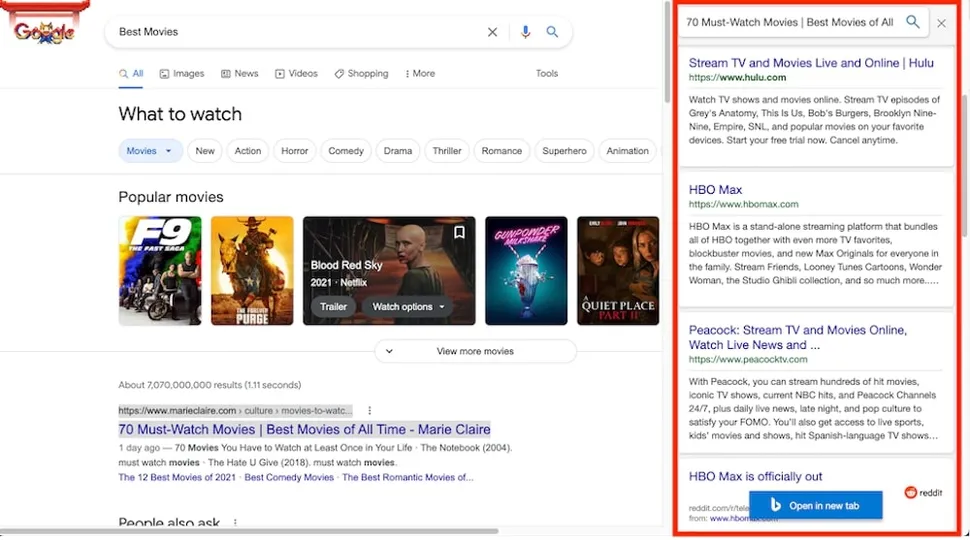Expand Watch options for Blood Red Sky

point(408,307)
